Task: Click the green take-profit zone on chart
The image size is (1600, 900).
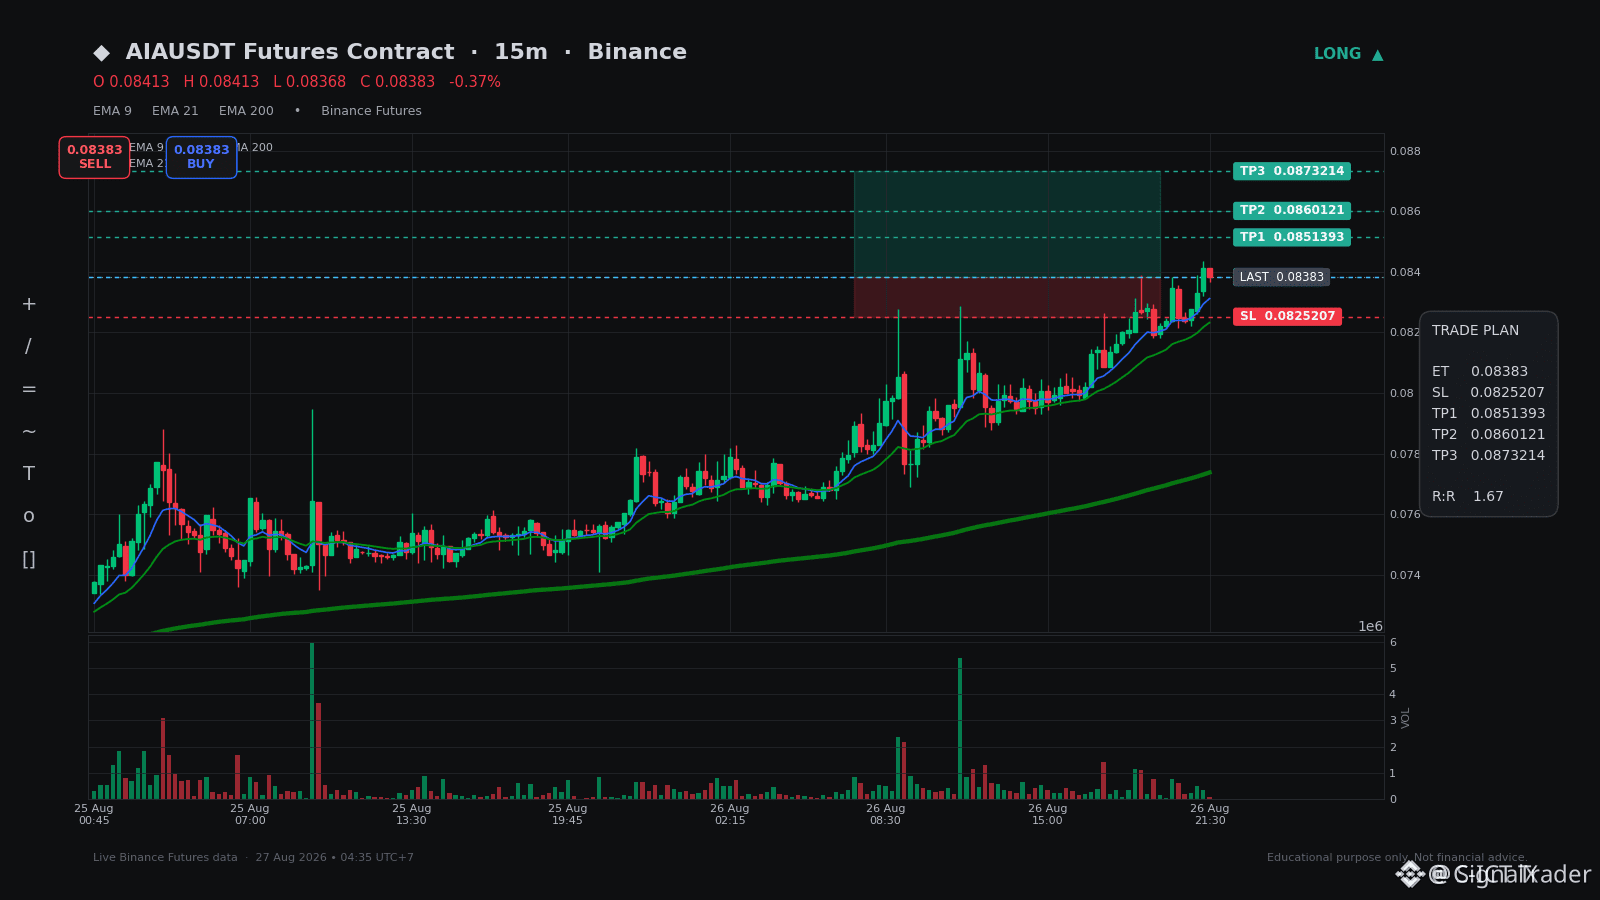Action: tap(1007, 224)
